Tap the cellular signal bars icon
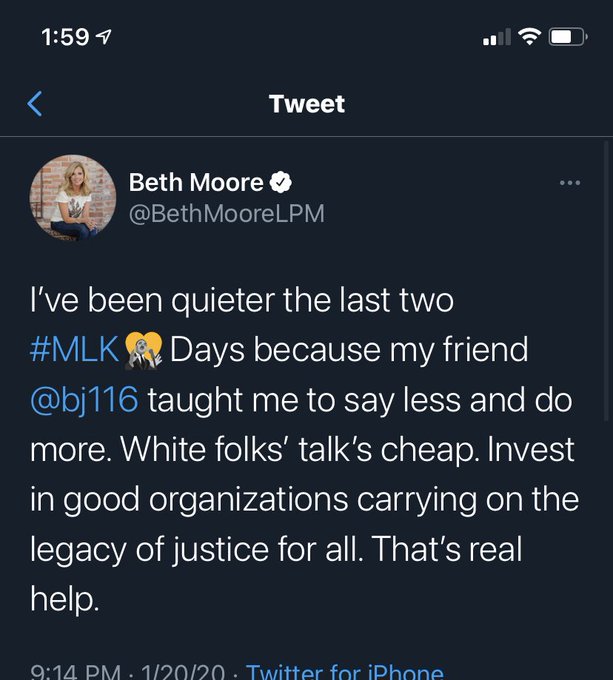 coord(495,38)
